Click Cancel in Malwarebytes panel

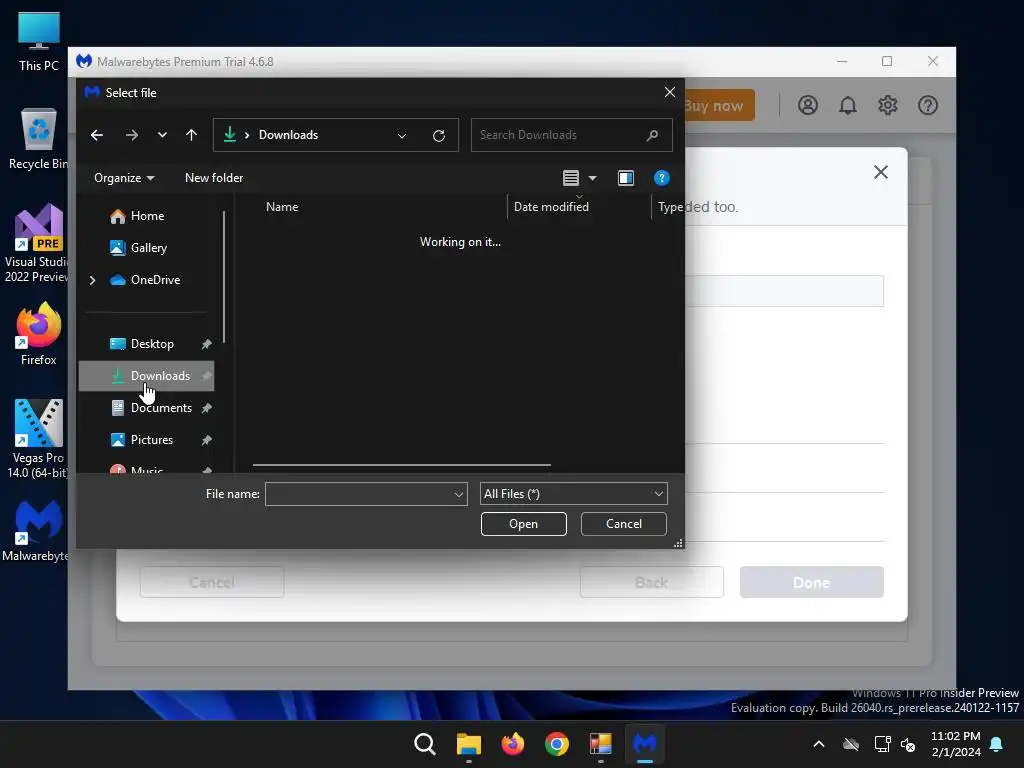pyautogui.click(x=212, y=583)
